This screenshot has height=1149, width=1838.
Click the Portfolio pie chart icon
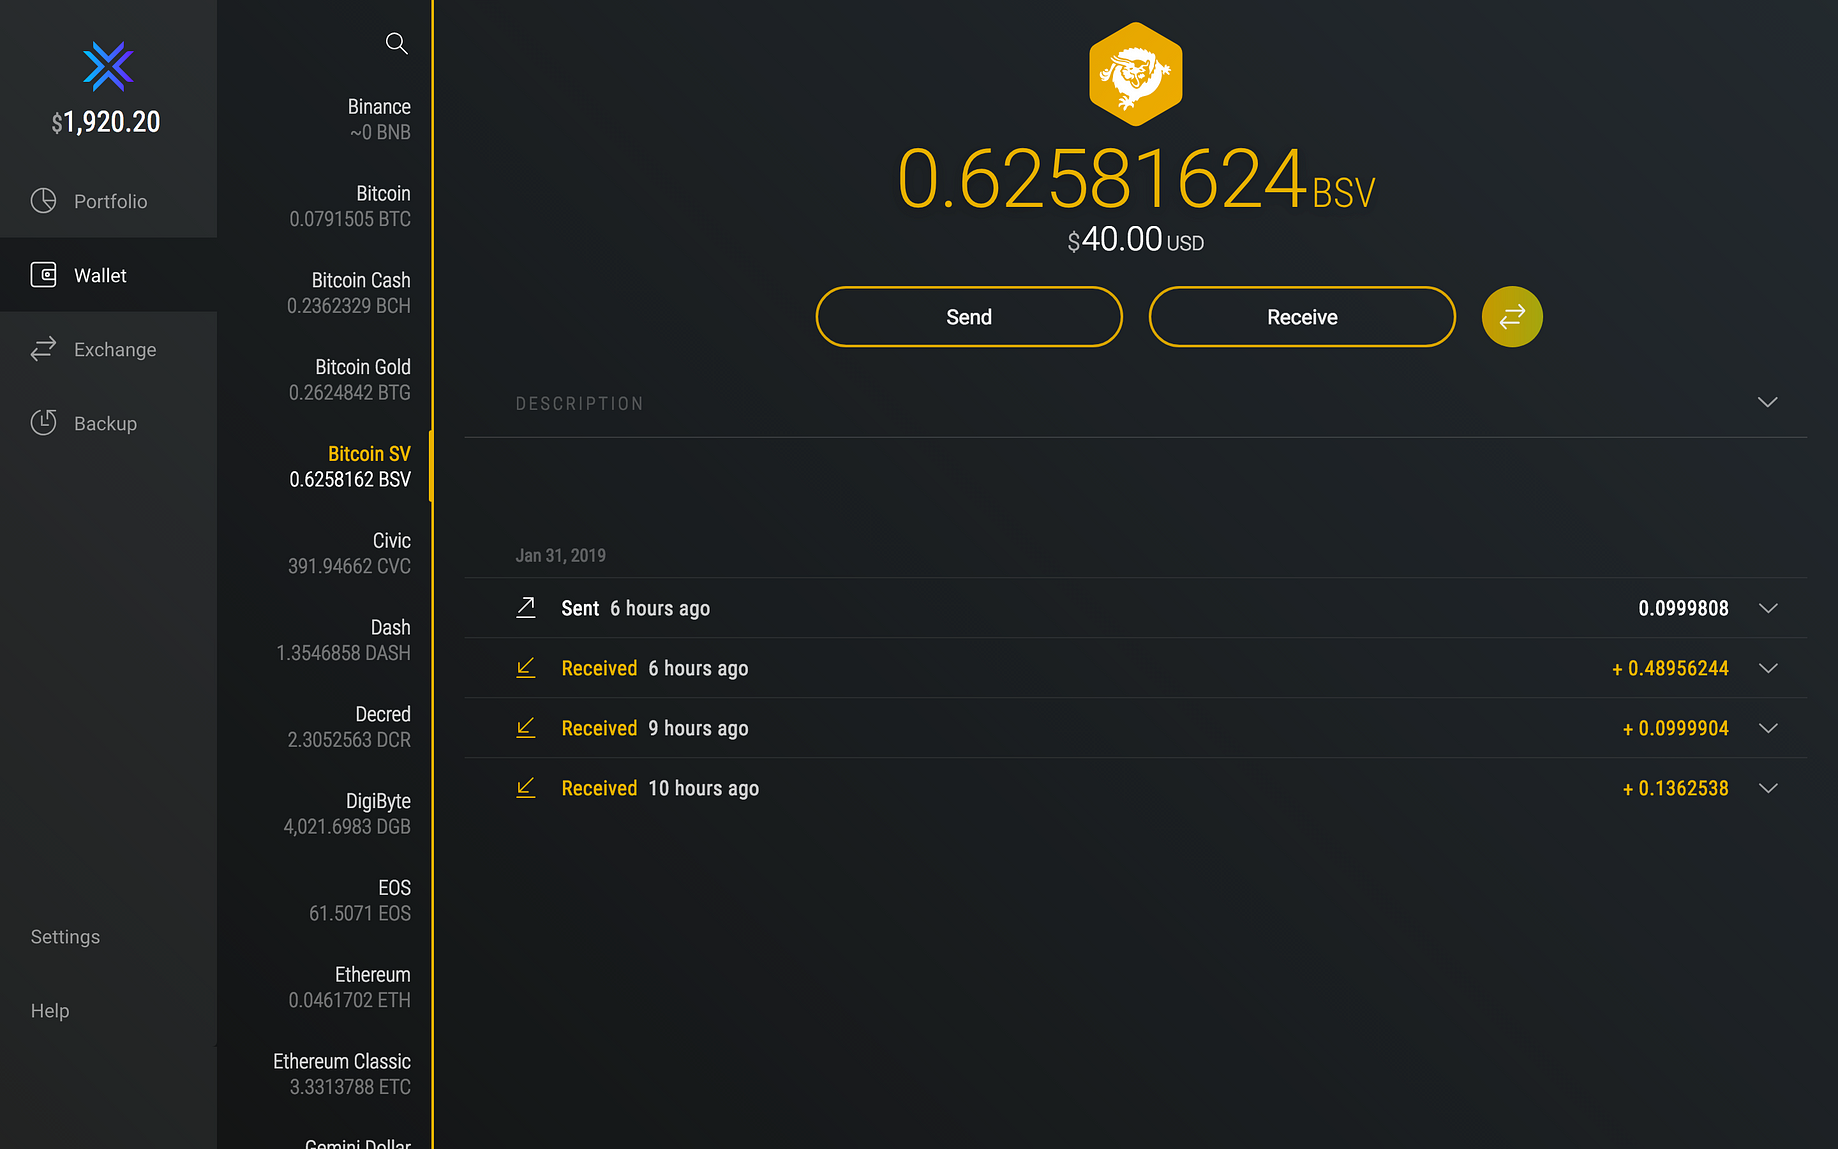pyautogui.click(x=44, y=201)
